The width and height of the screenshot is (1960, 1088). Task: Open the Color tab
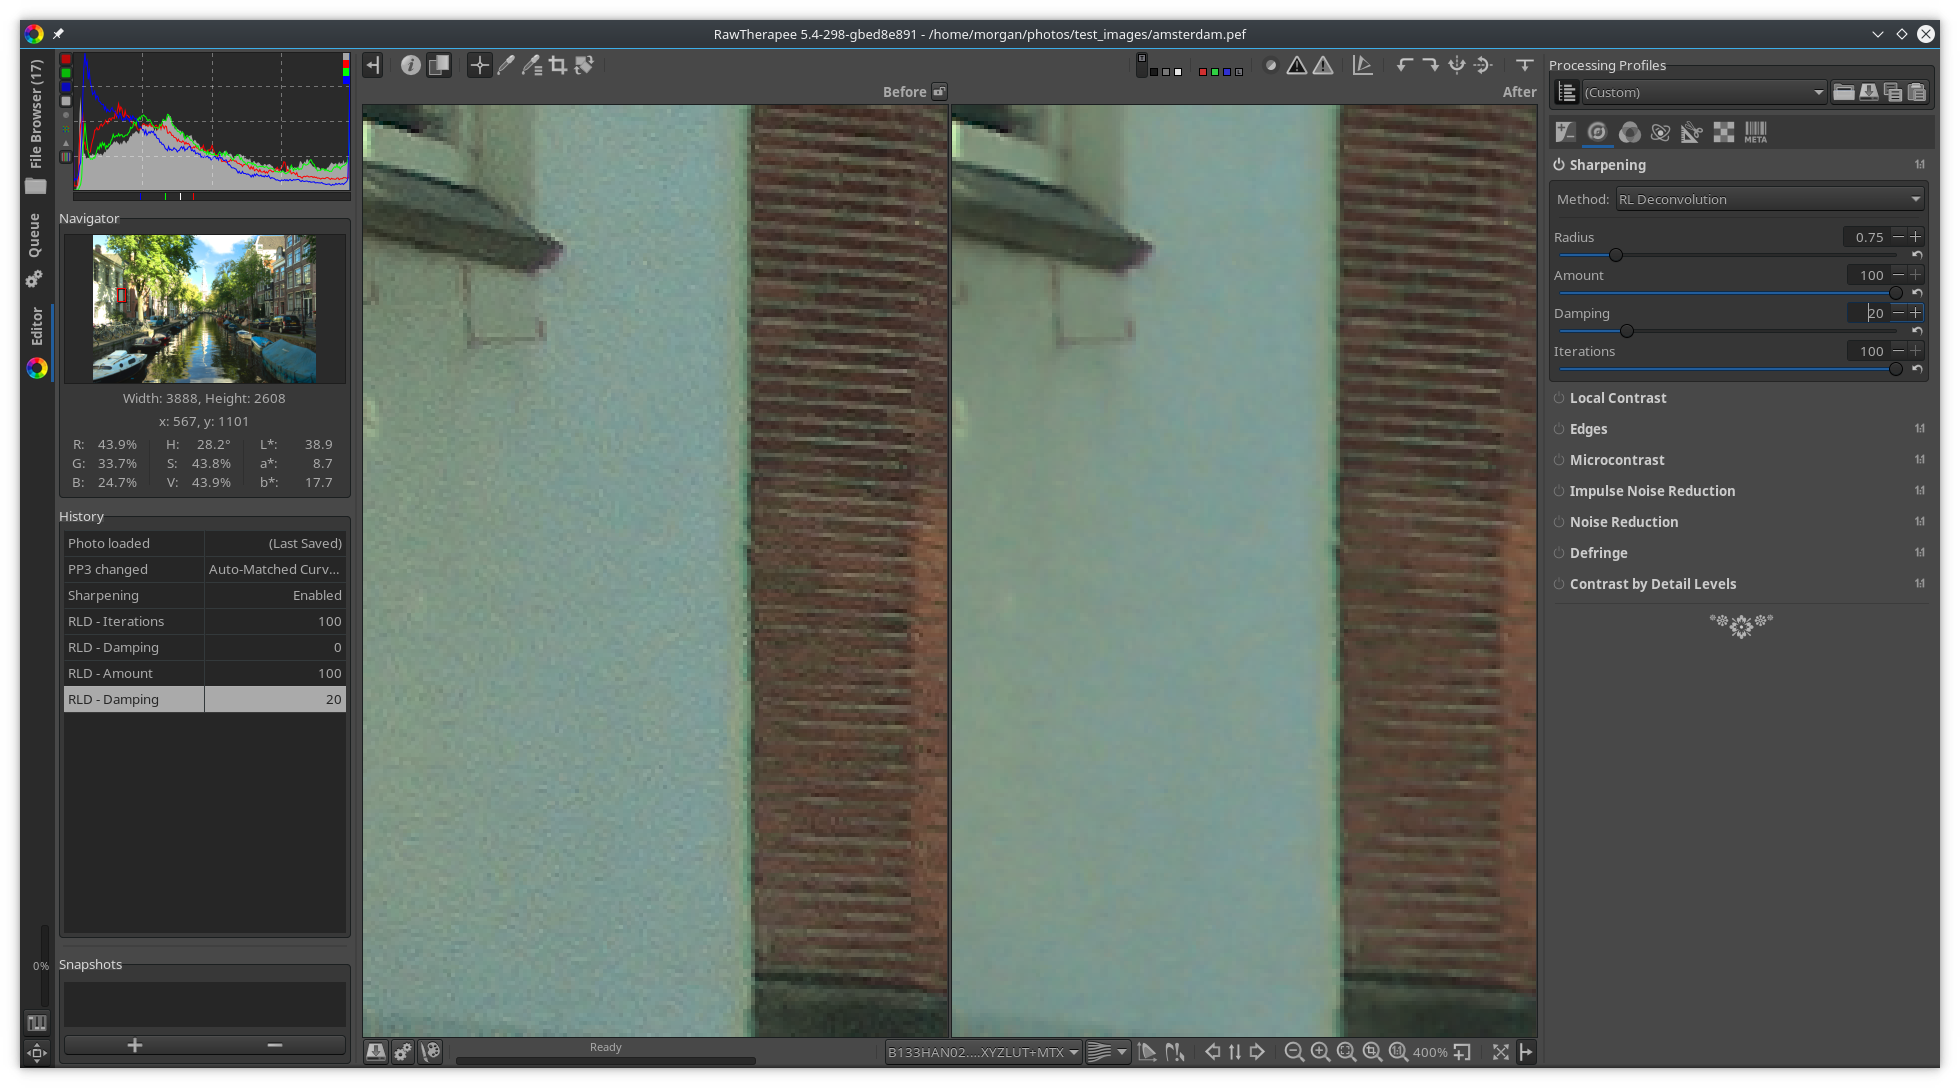(x=1629, y=132)
